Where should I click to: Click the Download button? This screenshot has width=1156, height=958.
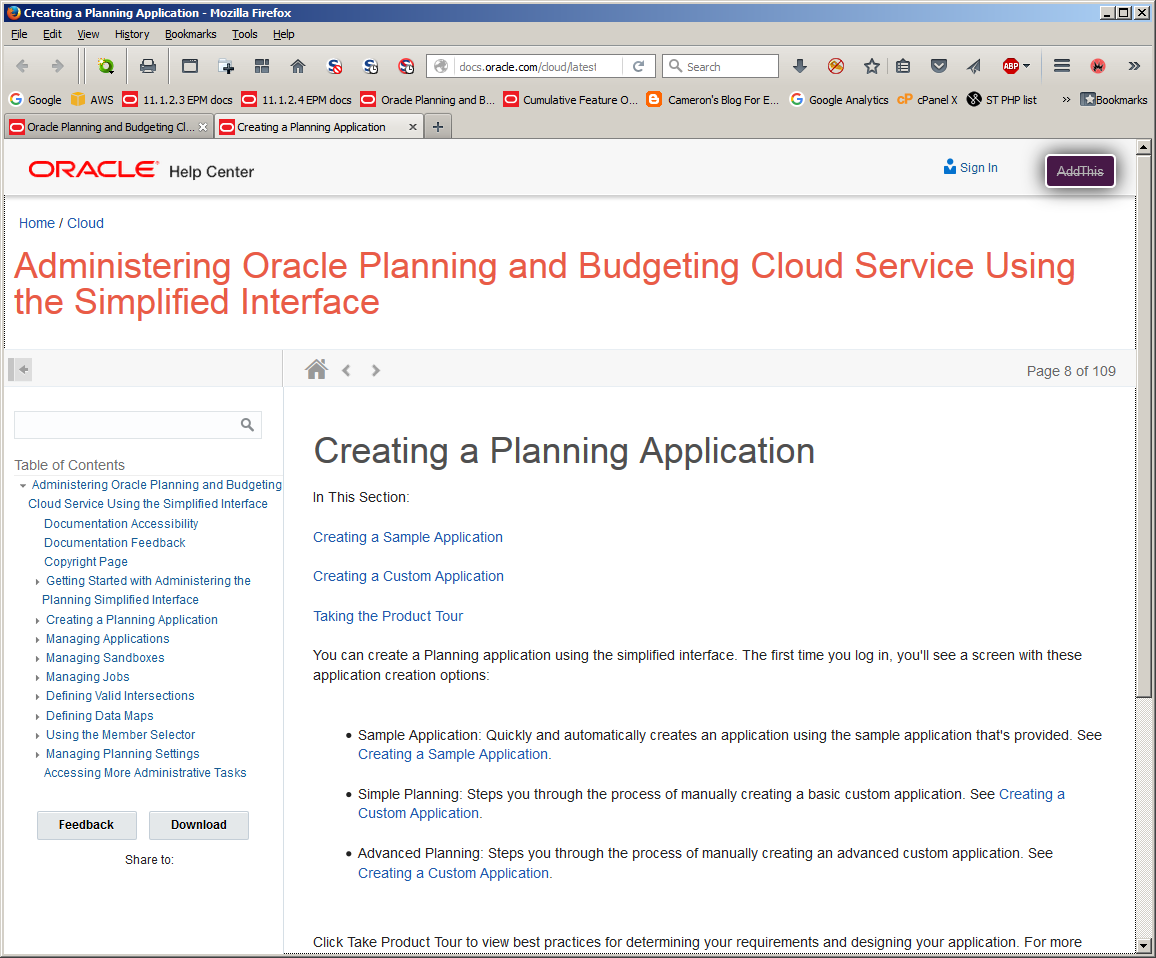pyautogui.click(x=199, y=825)
